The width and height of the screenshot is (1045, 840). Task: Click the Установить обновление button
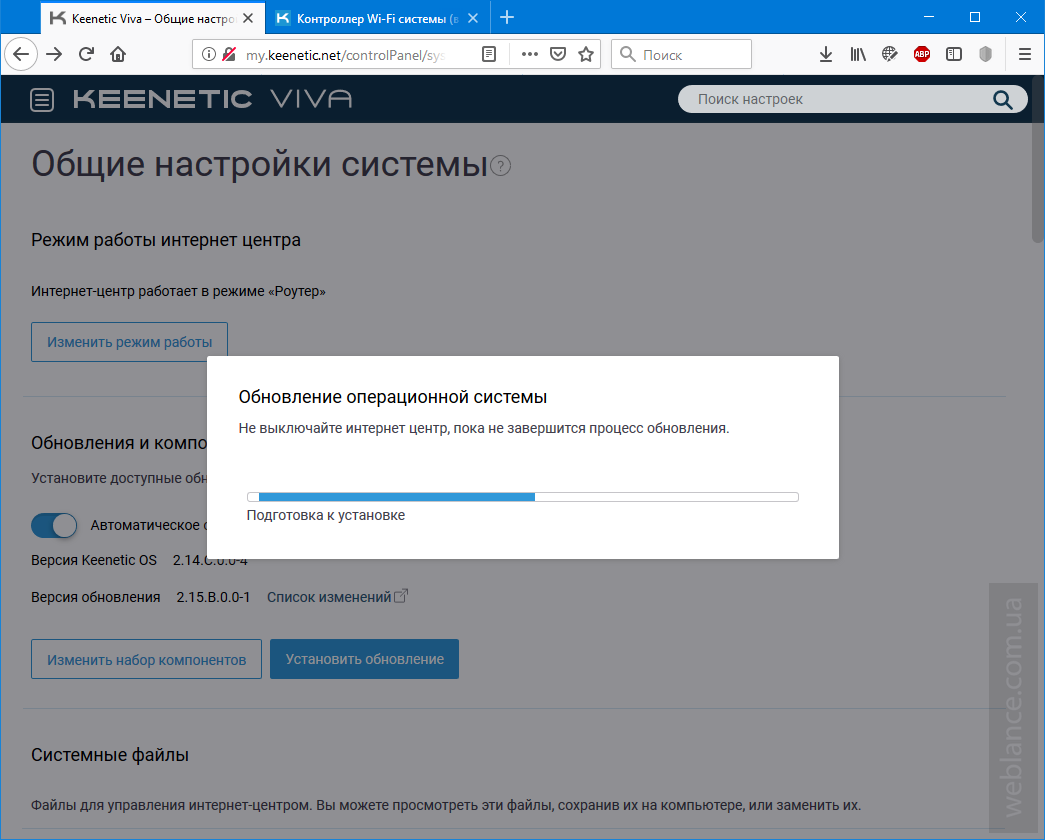tap(365, 659)
